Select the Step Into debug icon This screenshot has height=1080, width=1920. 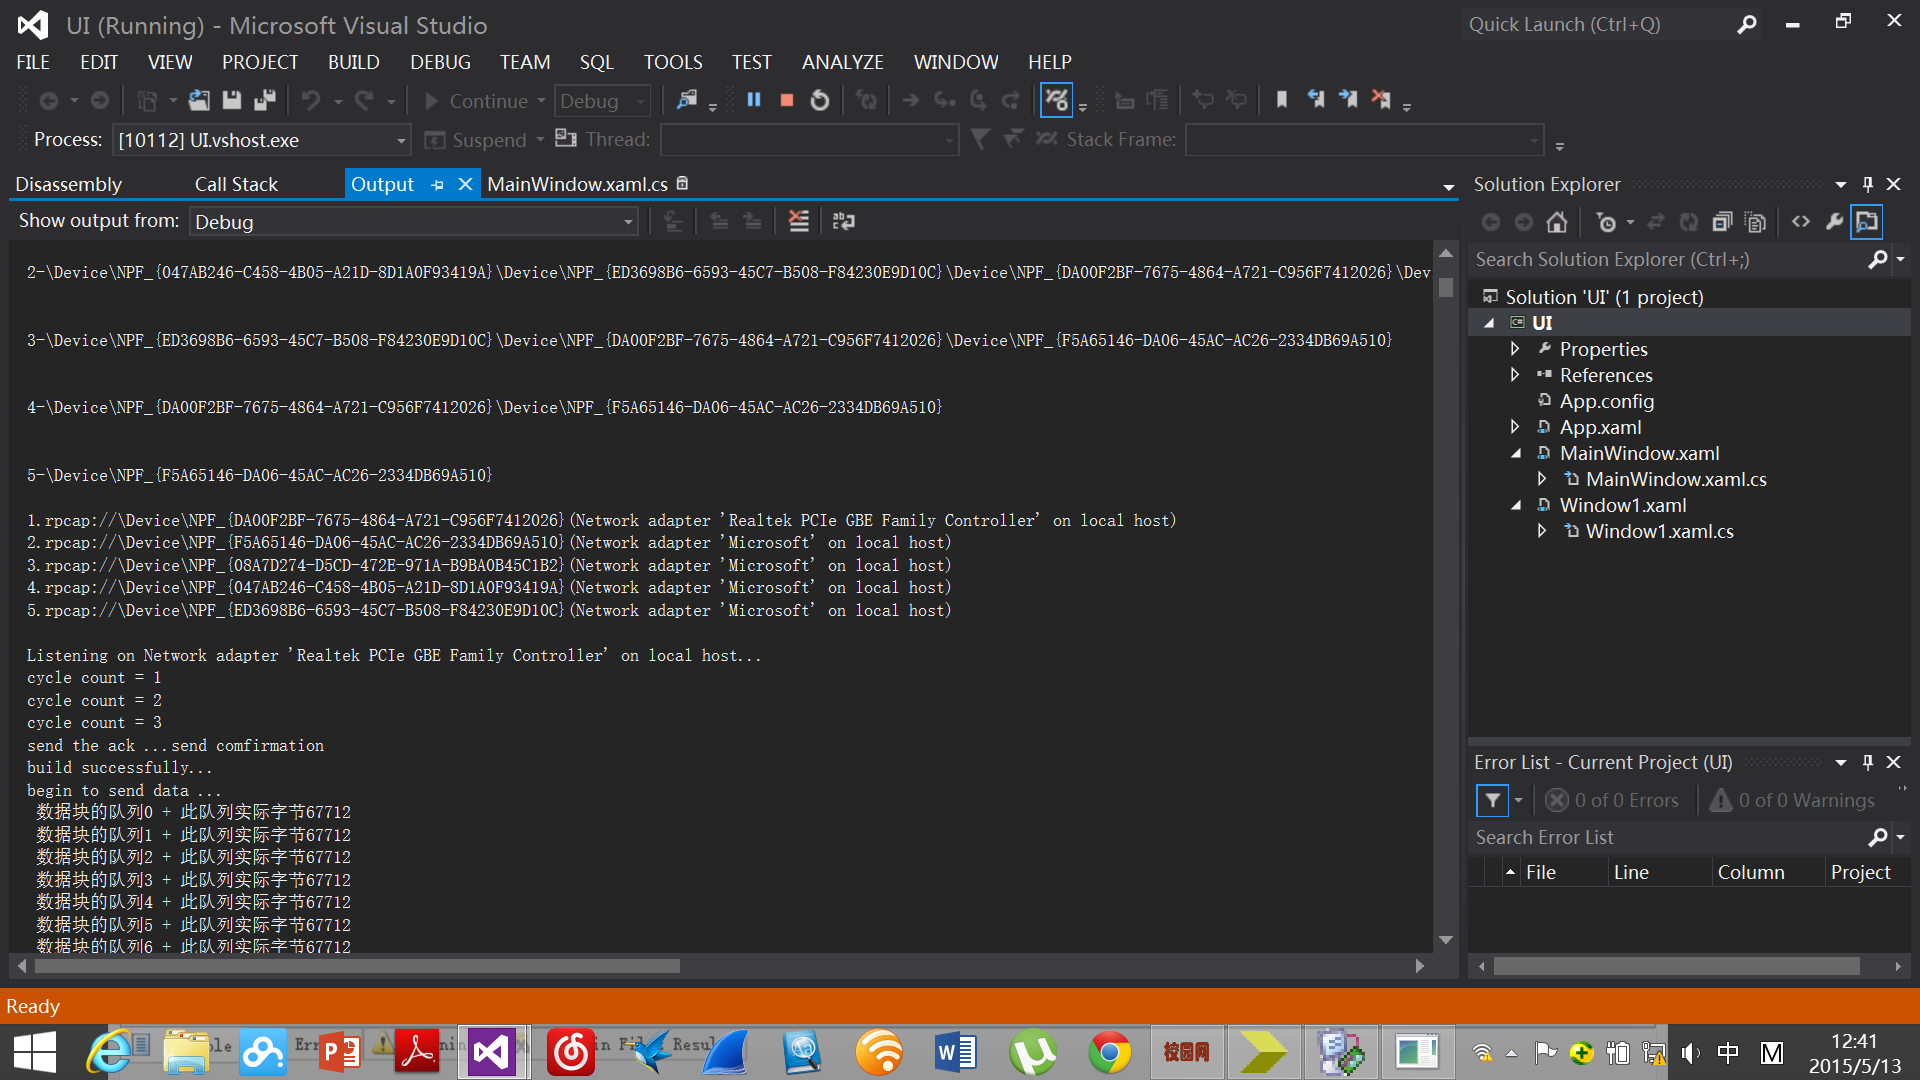944,100
